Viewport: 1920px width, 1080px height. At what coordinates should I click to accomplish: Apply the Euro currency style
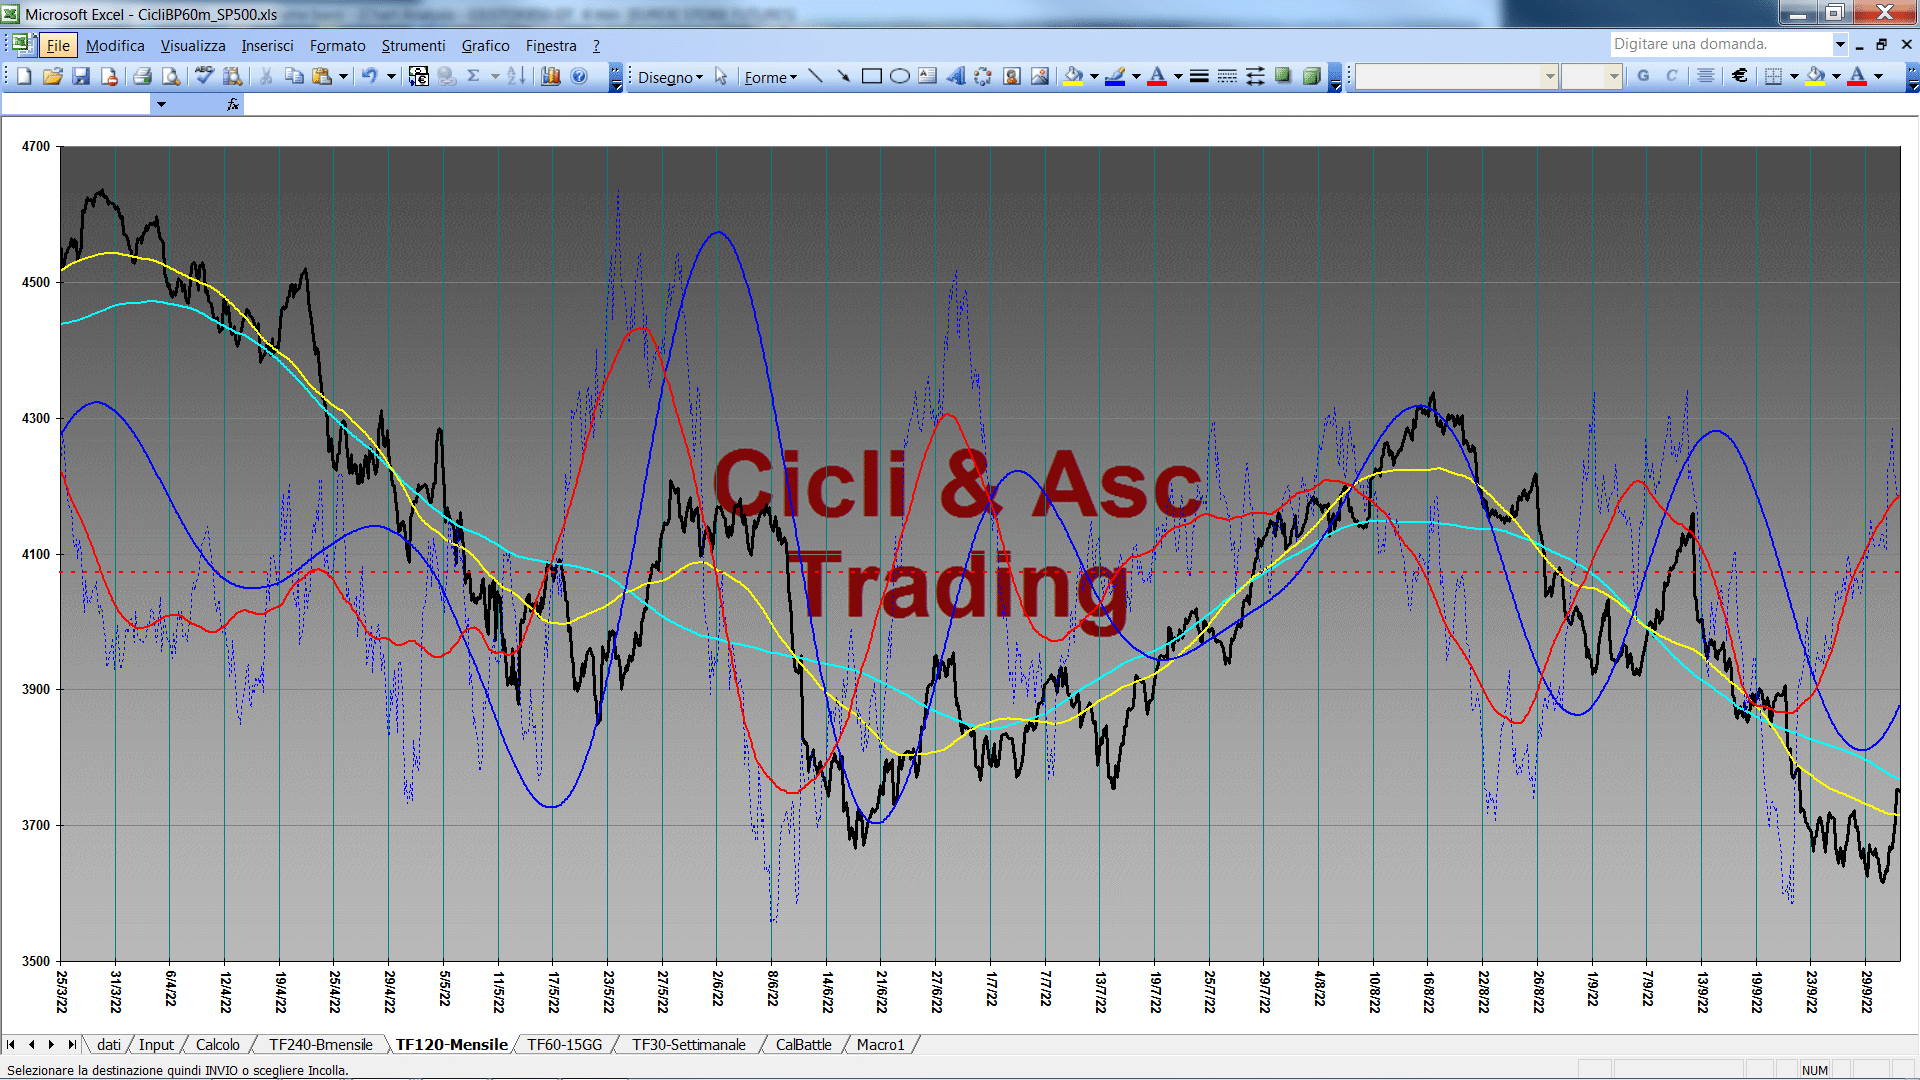point(1740,77)
